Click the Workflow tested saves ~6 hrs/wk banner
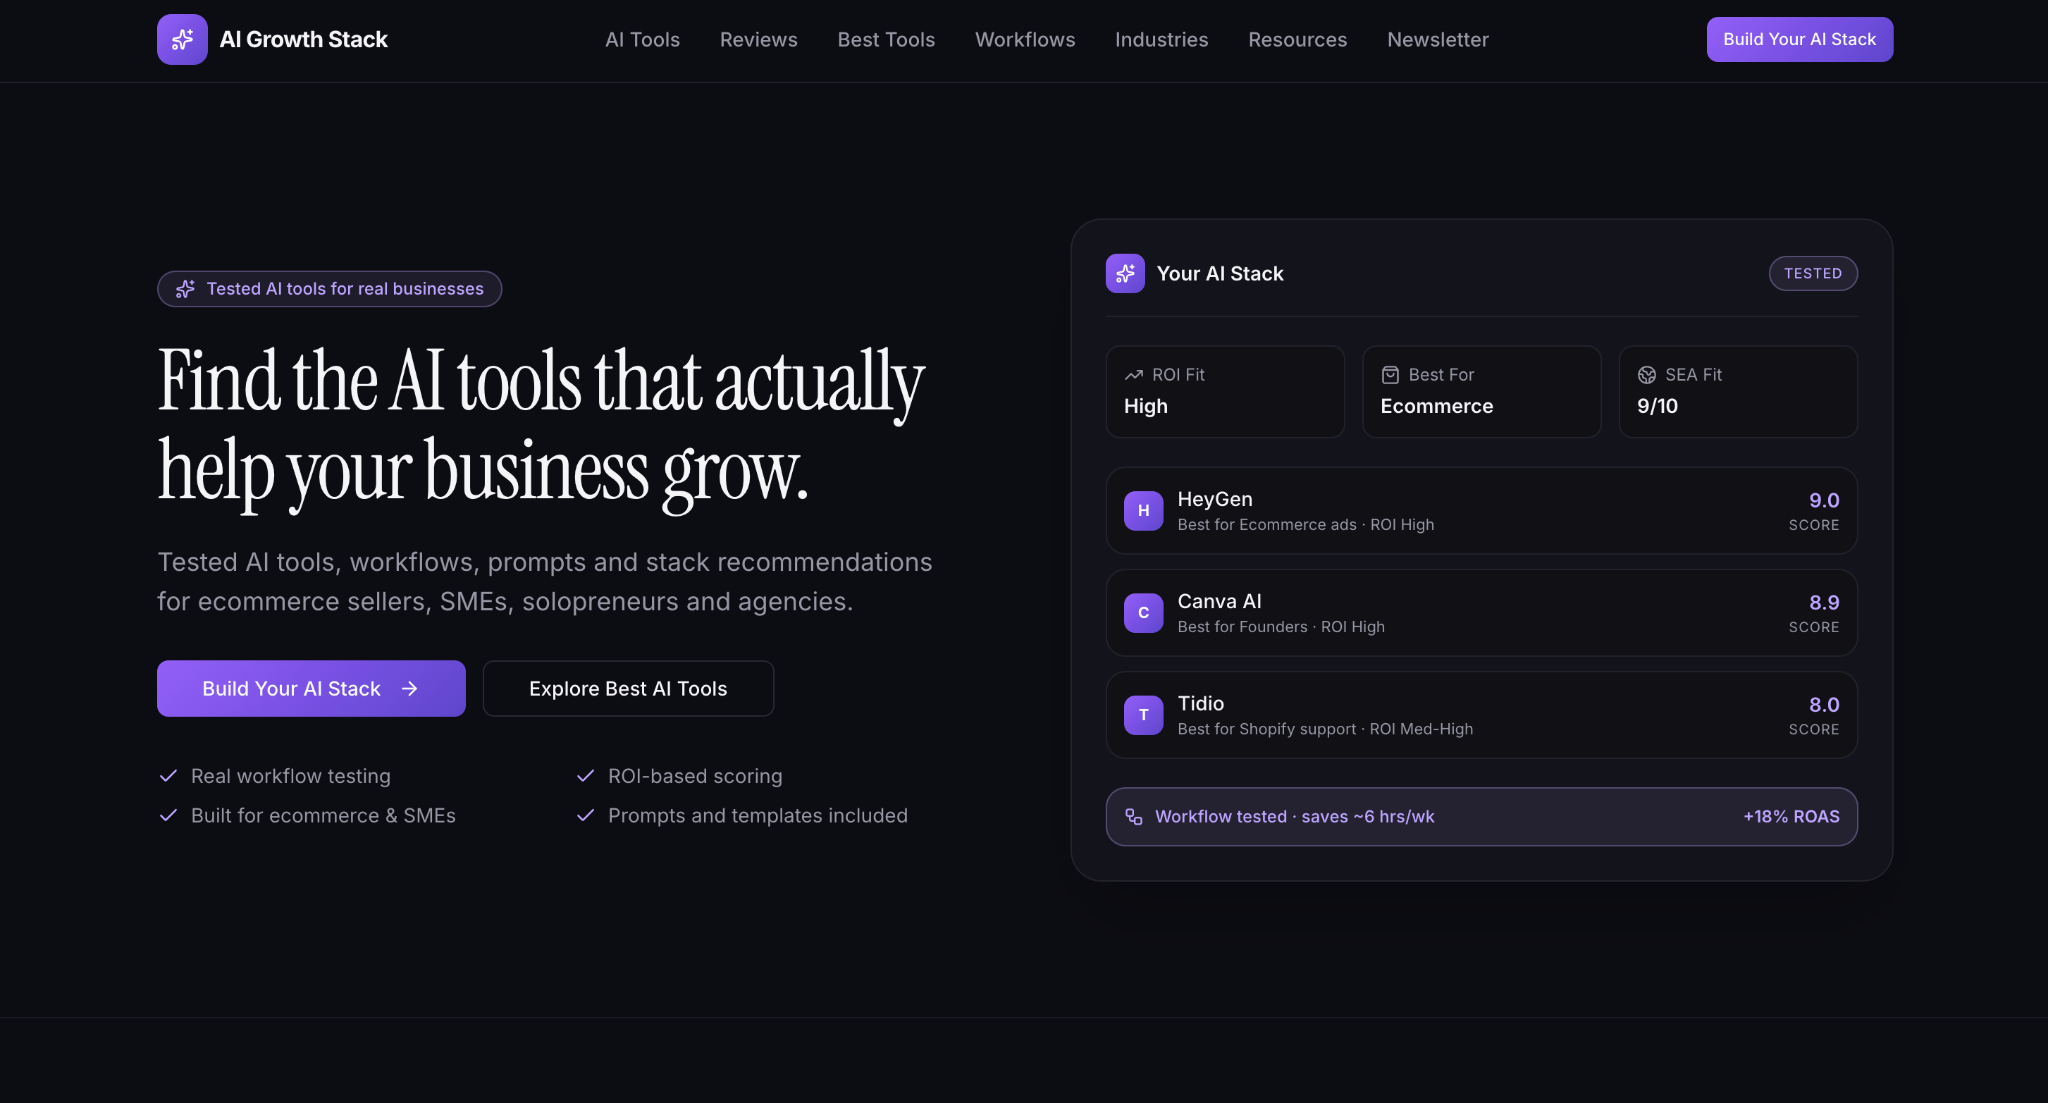The height and width of the screenshot is (1103, 2048). [1481, 817]
